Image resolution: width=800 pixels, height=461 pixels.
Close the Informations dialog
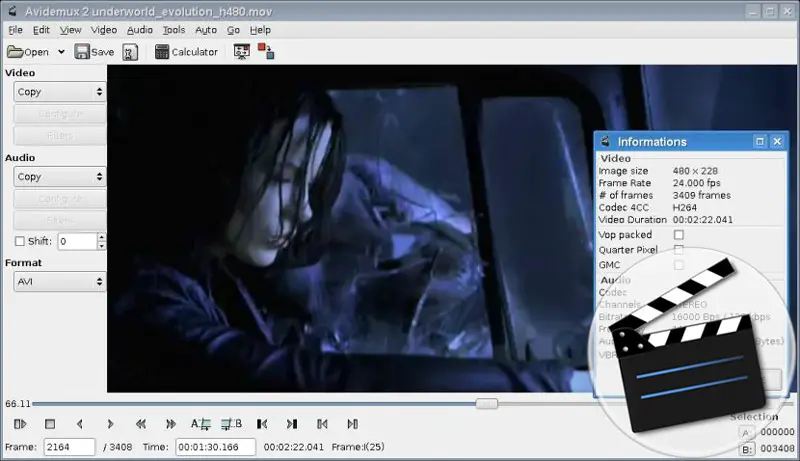777,142
